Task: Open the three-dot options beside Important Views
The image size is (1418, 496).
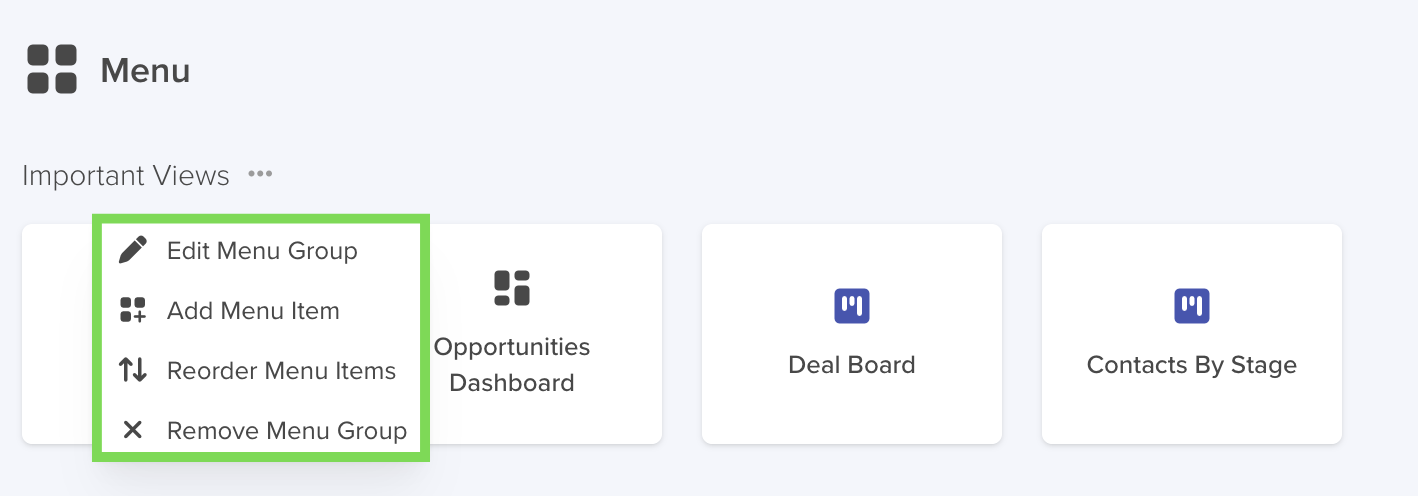Action: pyautogui.click(x=261, y=175)
